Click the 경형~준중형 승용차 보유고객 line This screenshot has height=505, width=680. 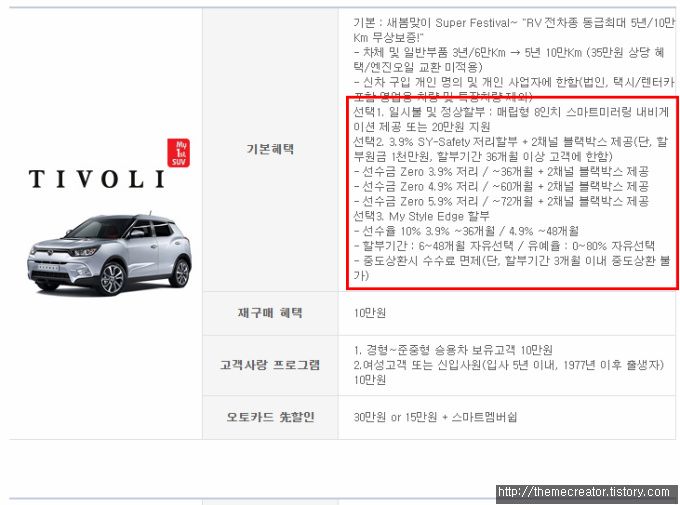click(x=453, y=350)
